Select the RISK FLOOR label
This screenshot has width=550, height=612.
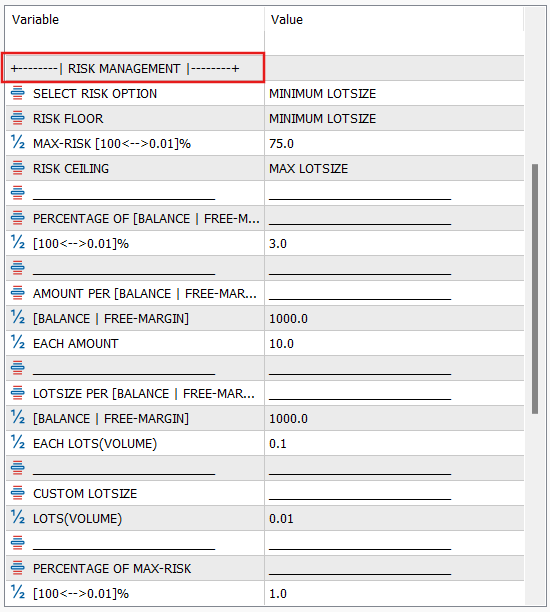tap(68, 119)
